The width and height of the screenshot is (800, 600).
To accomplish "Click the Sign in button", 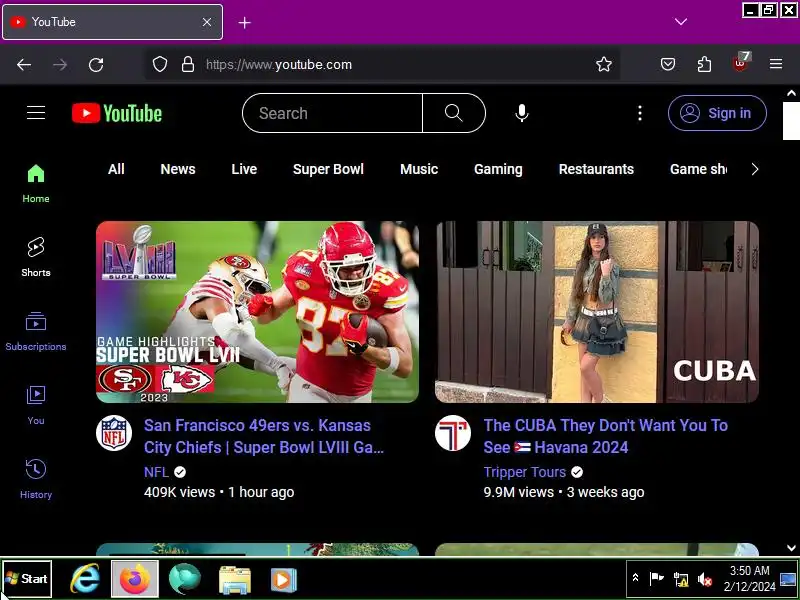I will pos(717,113).
